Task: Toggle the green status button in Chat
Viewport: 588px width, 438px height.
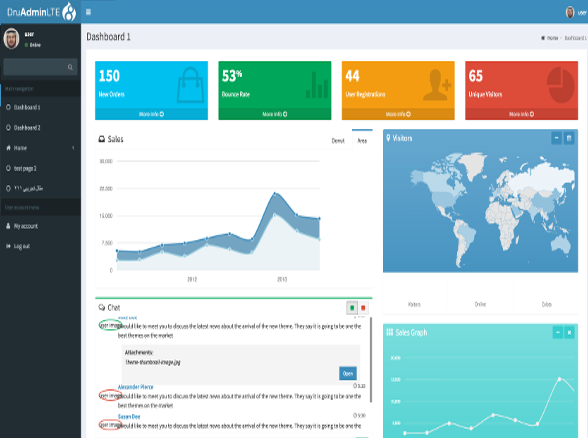Action: [352, 308]
